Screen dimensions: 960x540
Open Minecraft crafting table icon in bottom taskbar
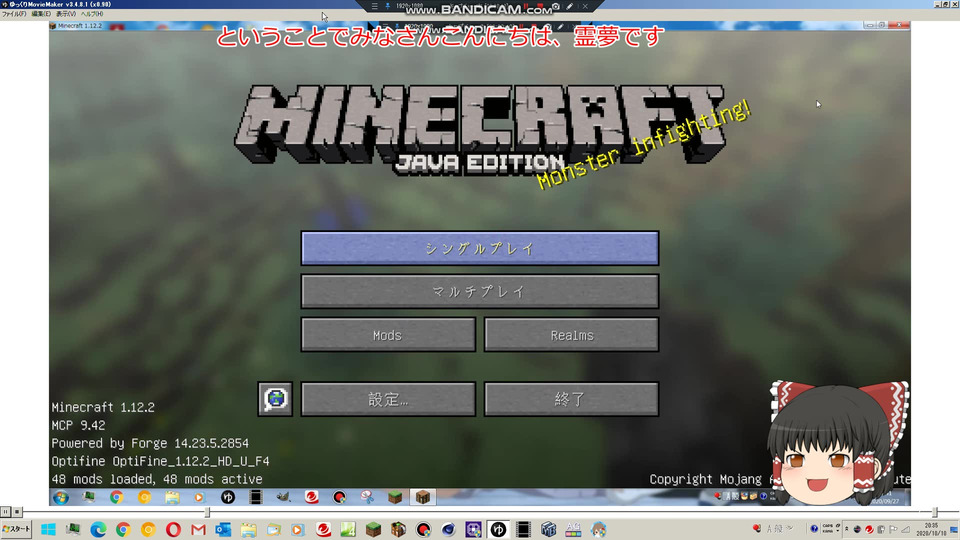pos(399,530)
